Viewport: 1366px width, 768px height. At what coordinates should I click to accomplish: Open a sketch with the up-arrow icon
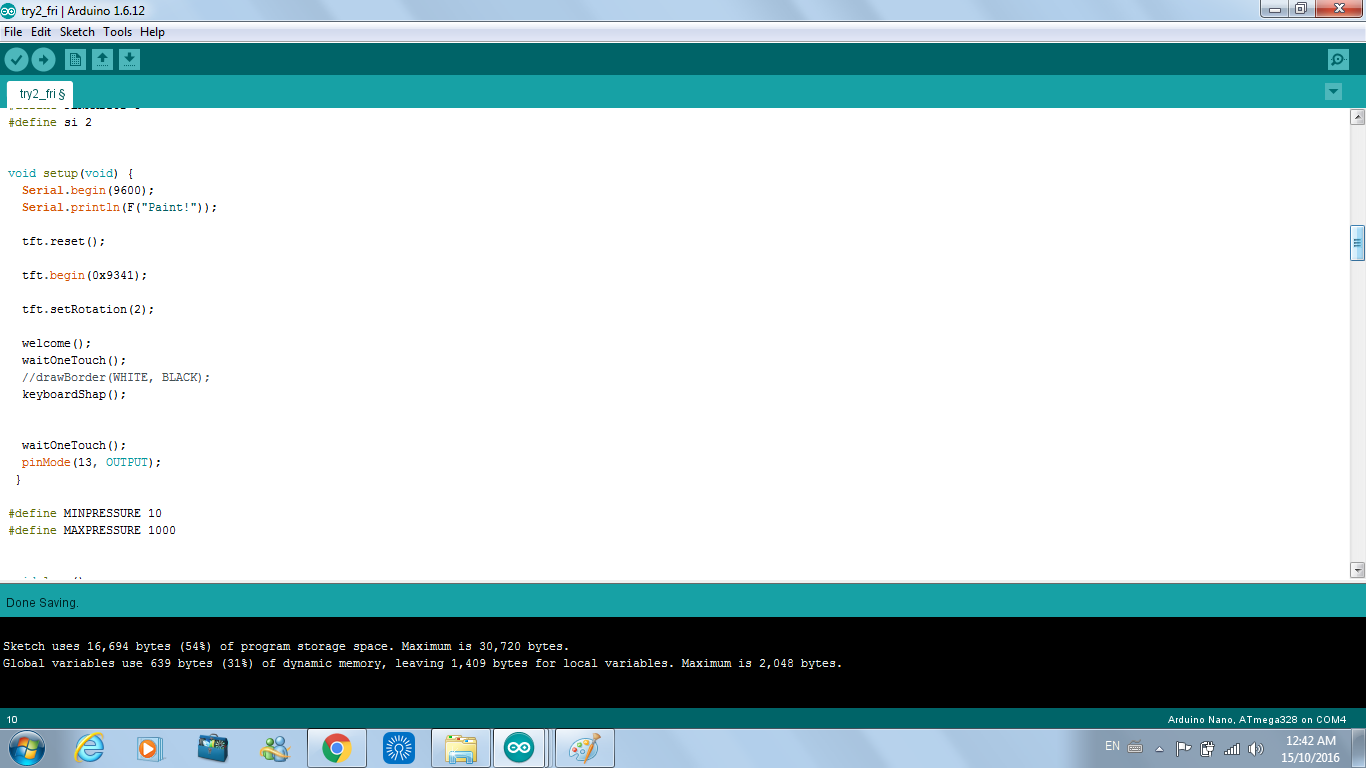(x=102, y=60)
